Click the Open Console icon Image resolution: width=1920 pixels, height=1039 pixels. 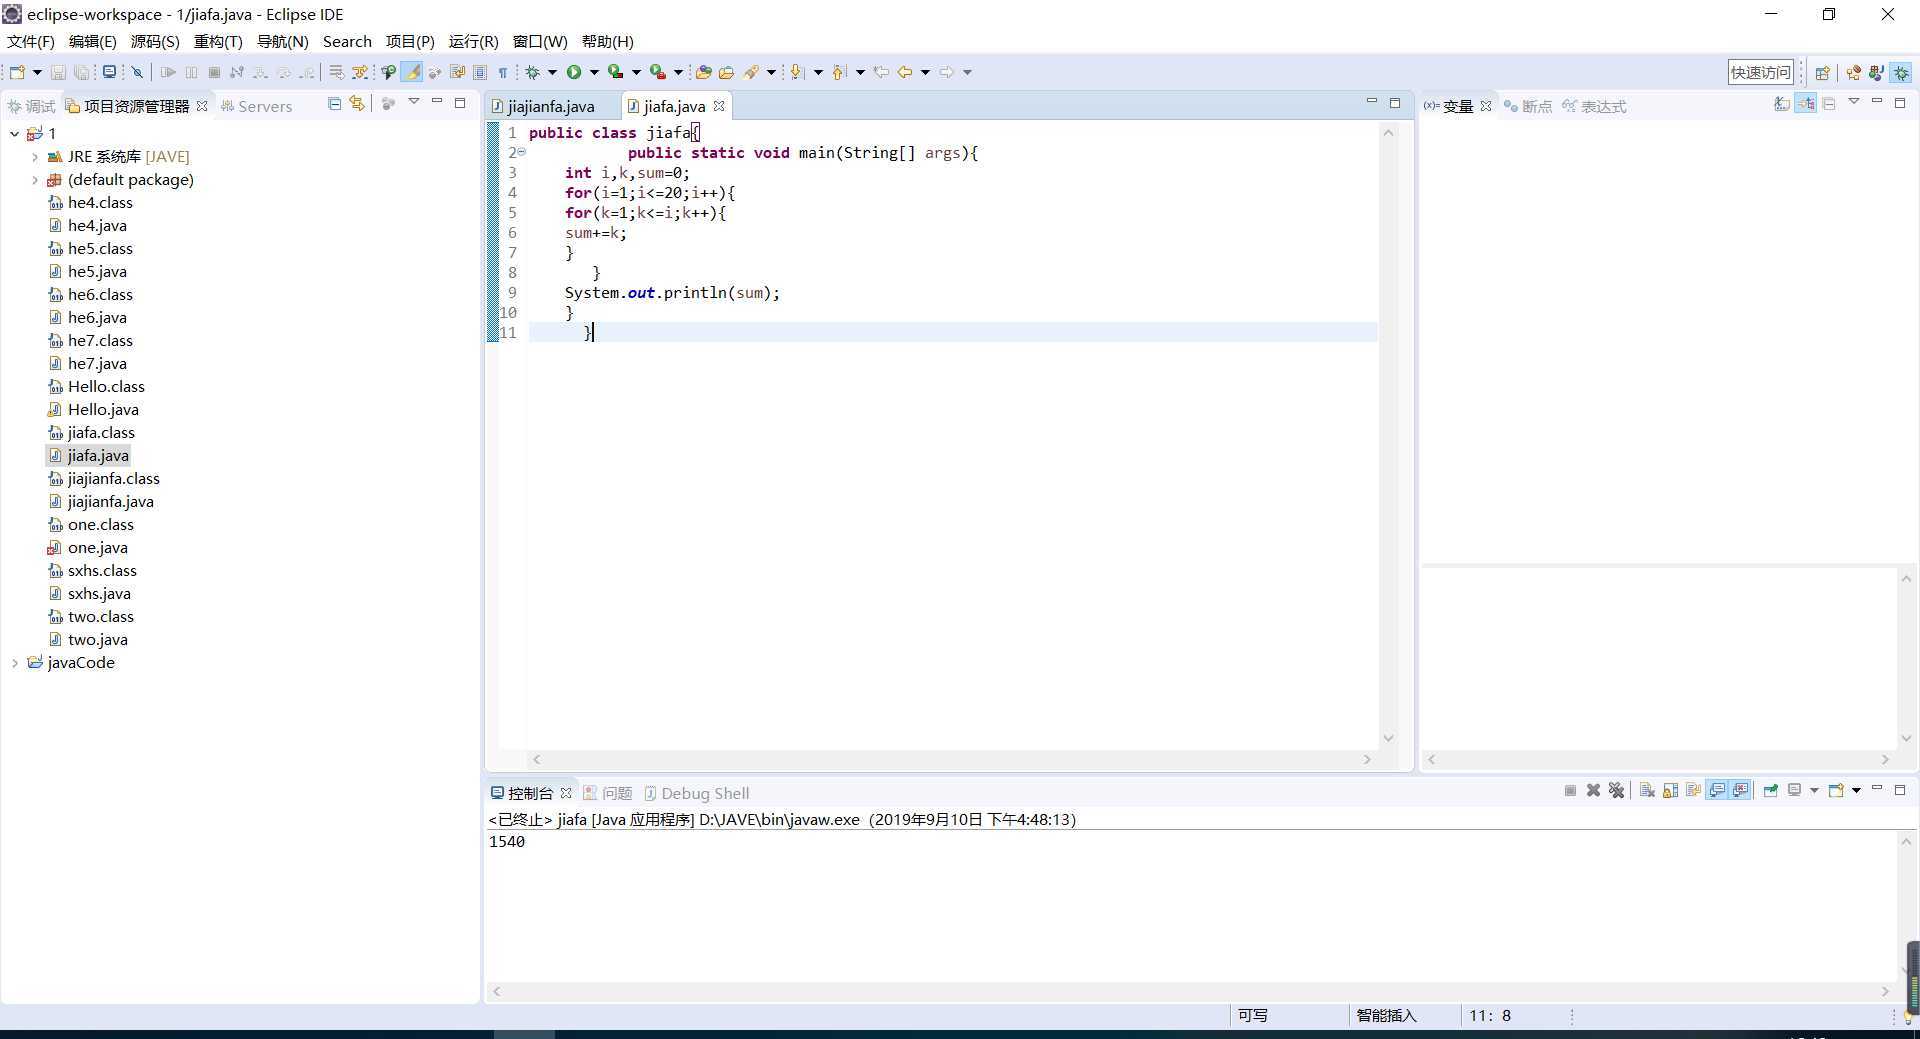pyautogui.click(x=1835, y=790)
